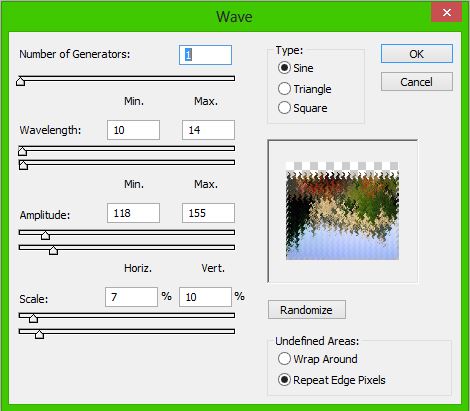
Task: Click the Amplitude Min field showing 118
Action: [133, 213]
